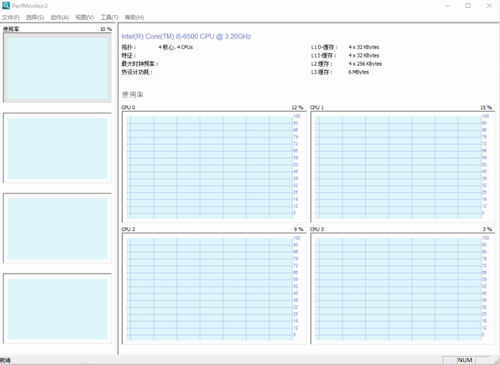Open the 选择(S) menu
Screen dimensions: 500x365
coord(35,17)
